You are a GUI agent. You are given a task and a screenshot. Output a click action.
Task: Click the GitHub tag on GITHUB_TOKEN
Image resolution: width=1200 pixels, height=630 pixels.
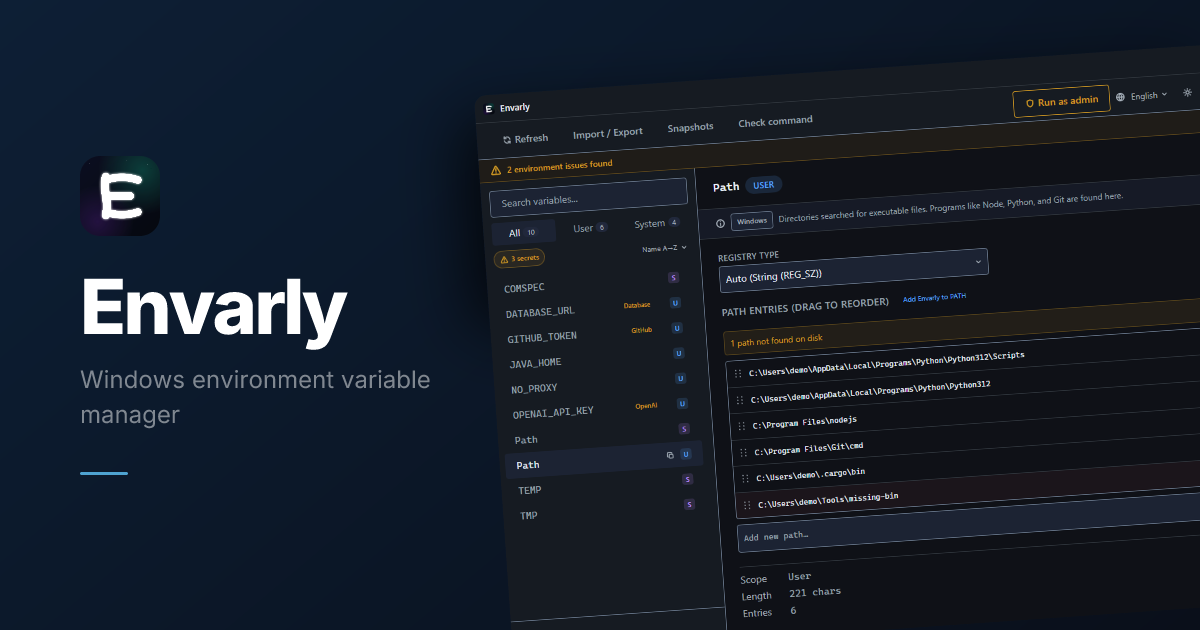pos(641,330)
